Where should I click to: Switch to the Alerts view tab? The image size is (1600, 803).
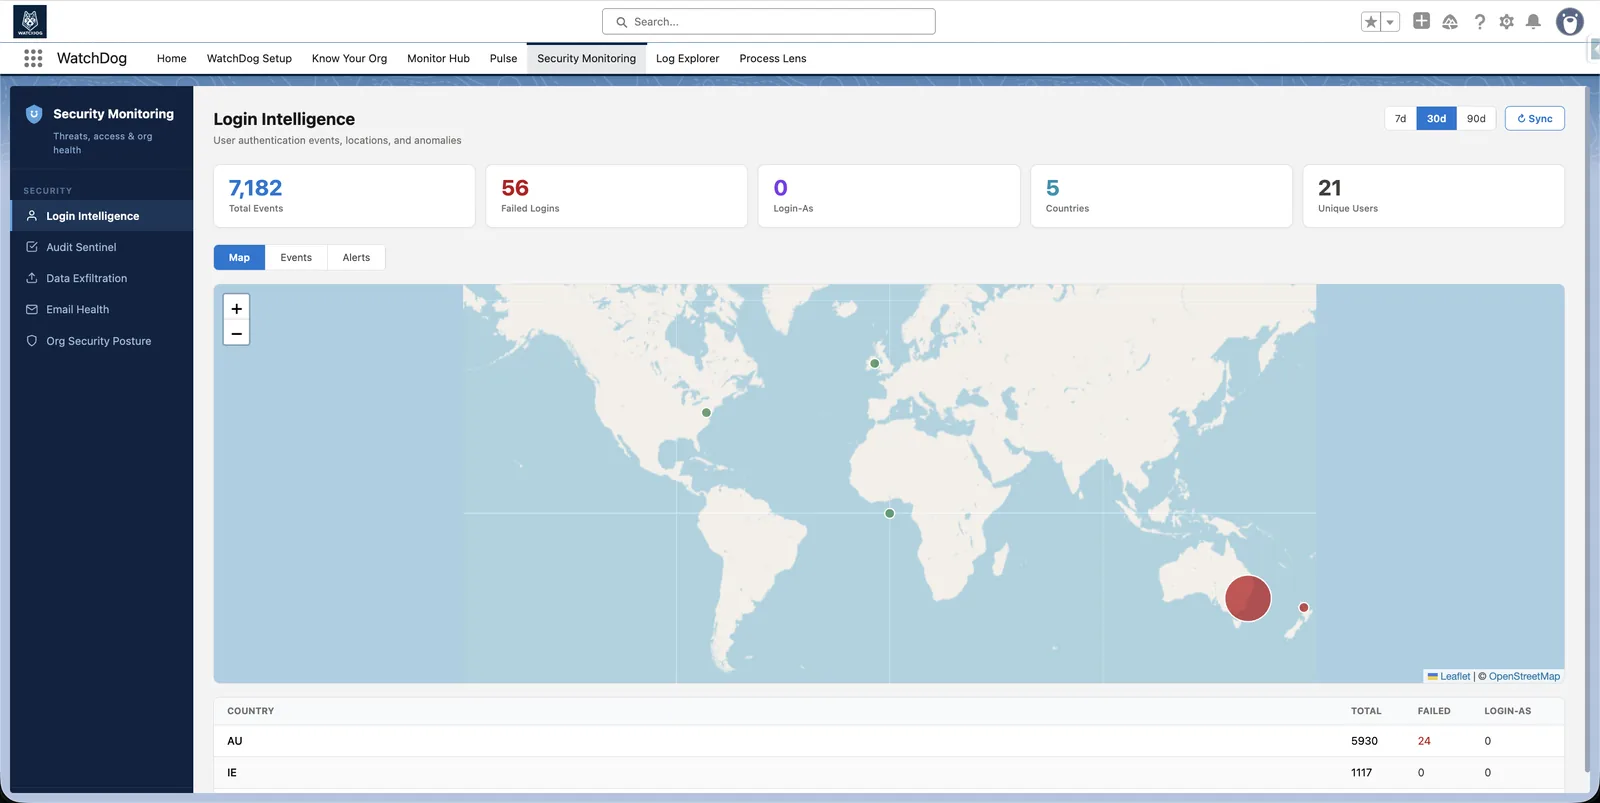356,257
